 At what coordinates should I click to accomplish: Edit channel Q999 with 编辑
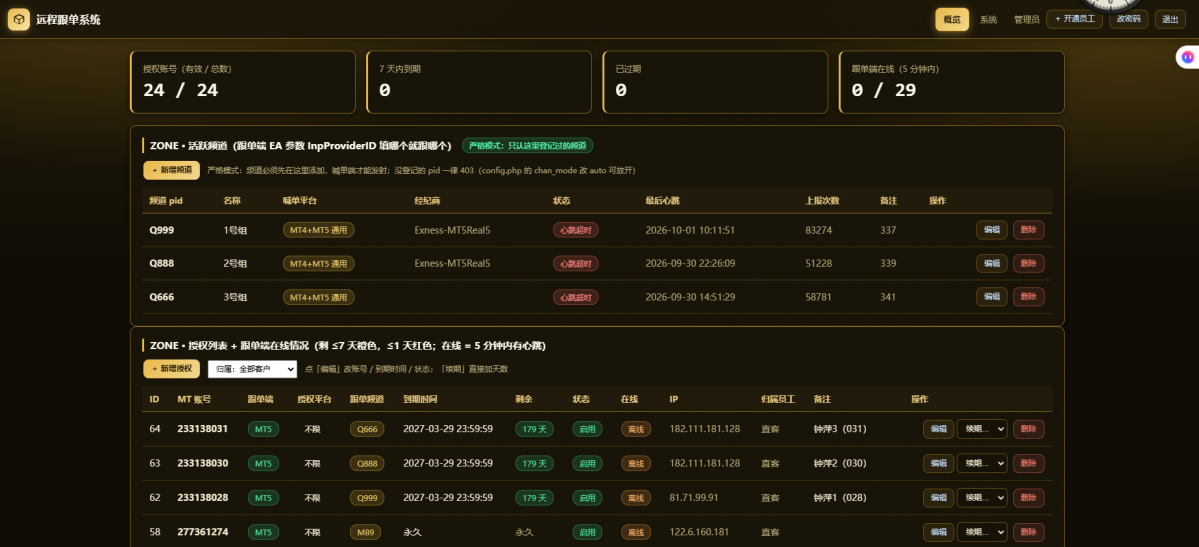[x=992, y=230]
